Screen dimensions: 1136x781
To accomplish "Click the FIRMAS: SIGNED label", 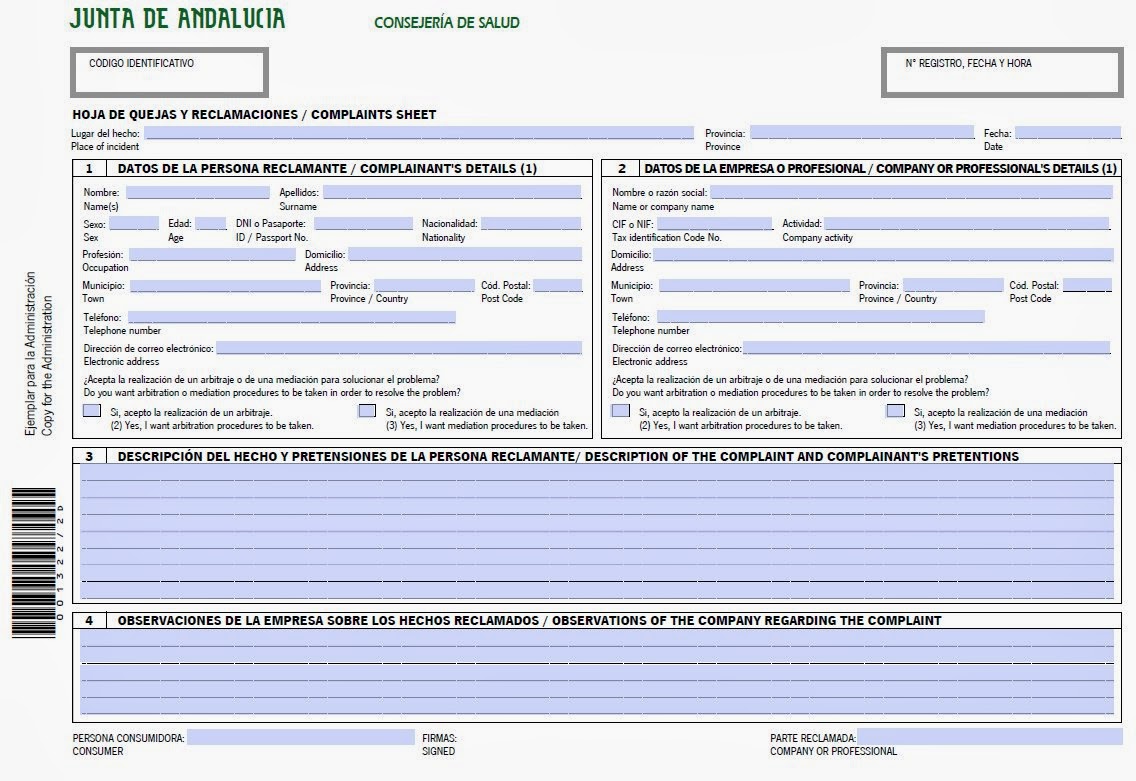I will point(439,745).
